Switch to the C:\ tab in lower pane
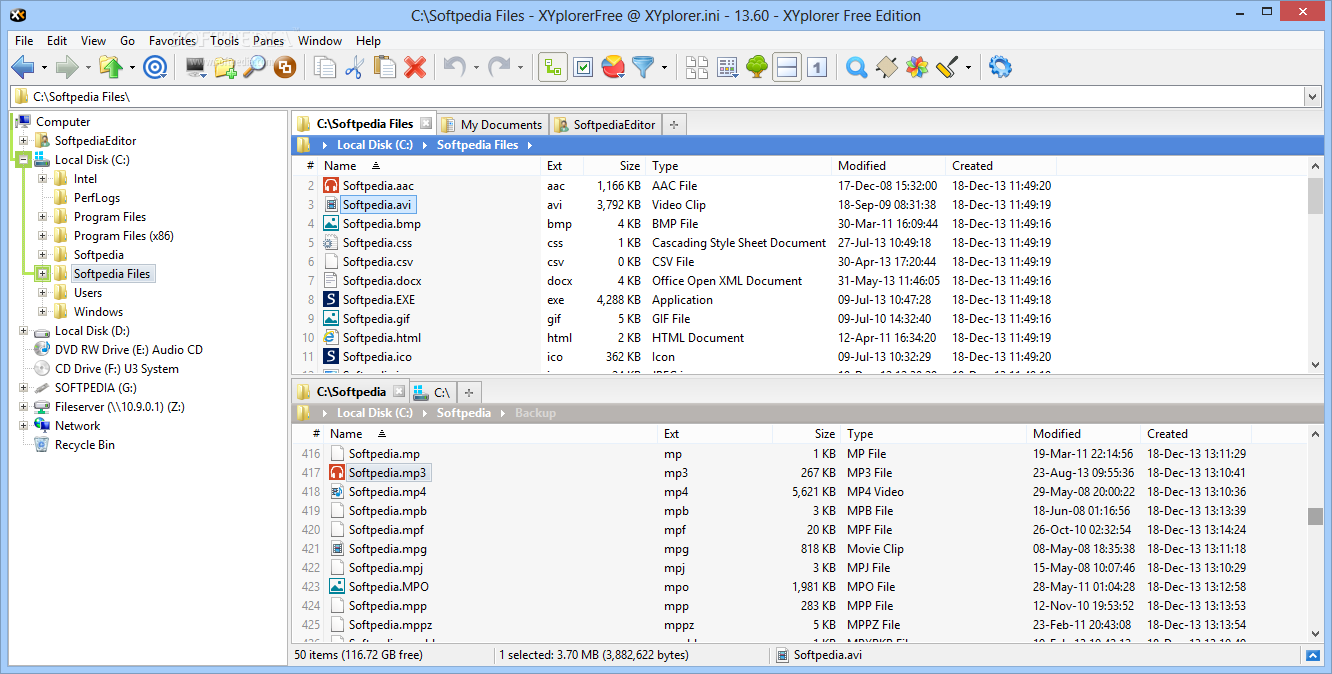Screen dimensions: 1332x674 pyautogui.click(x=432, y=392)
